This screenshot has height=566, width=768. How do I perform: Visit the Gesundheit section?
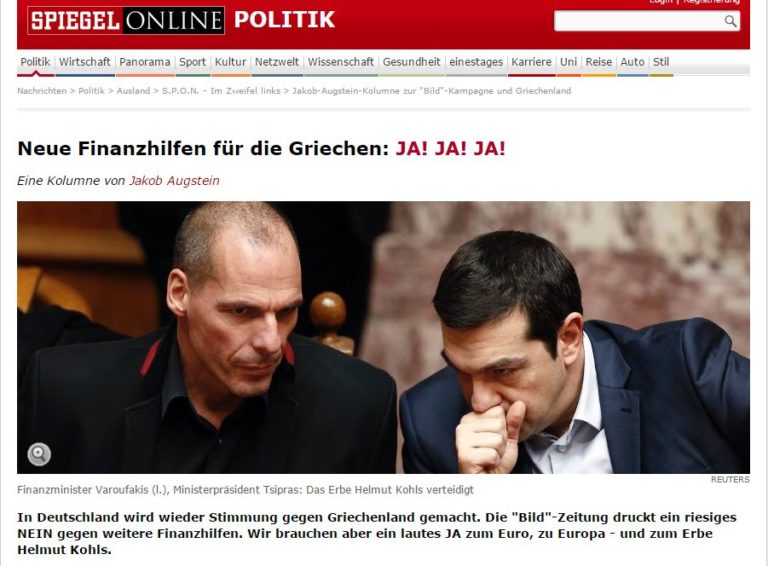411,62
